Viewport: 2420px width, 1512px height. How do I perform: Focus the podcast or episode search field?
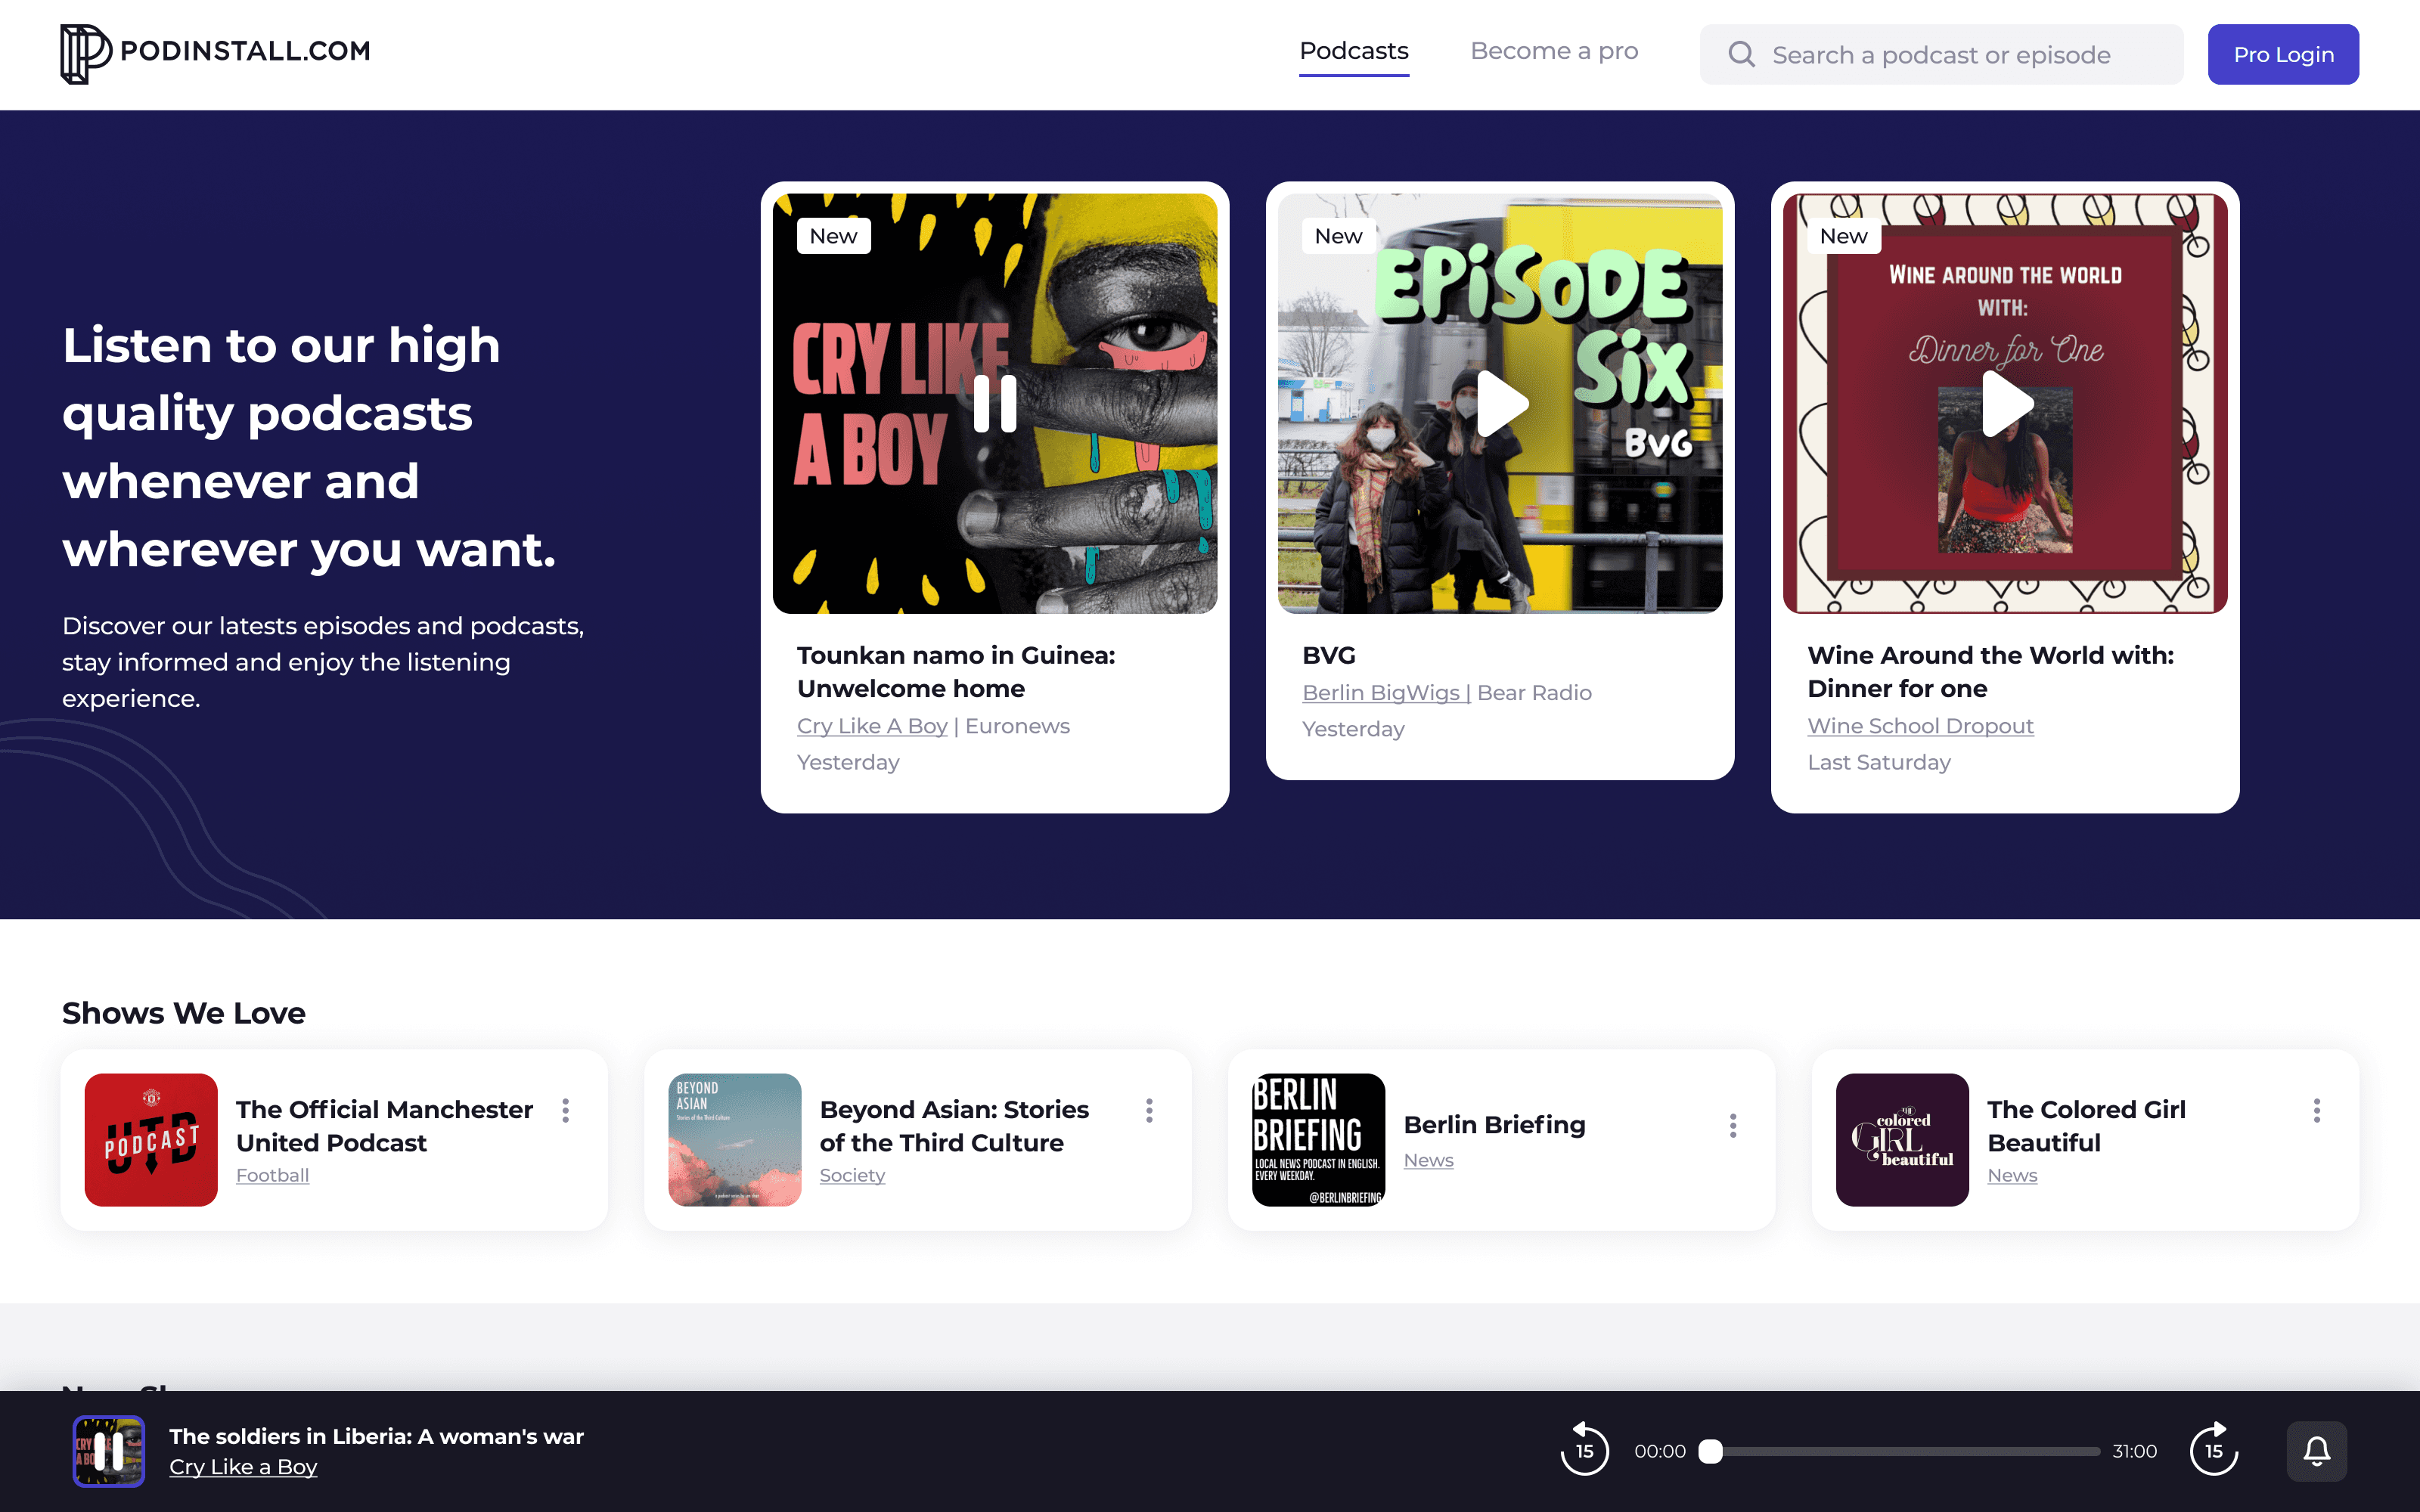[1941, 54]
